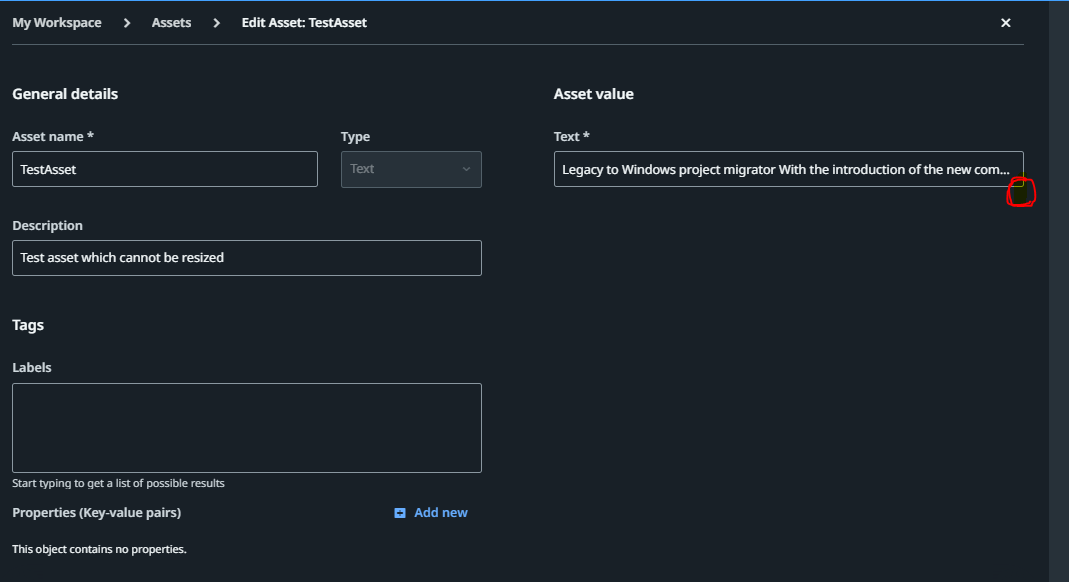The width and height of the screenshot is (1069, 582).
Task: Click the chevron after Assets breadcrumb
Action: [x=216, y=23]
